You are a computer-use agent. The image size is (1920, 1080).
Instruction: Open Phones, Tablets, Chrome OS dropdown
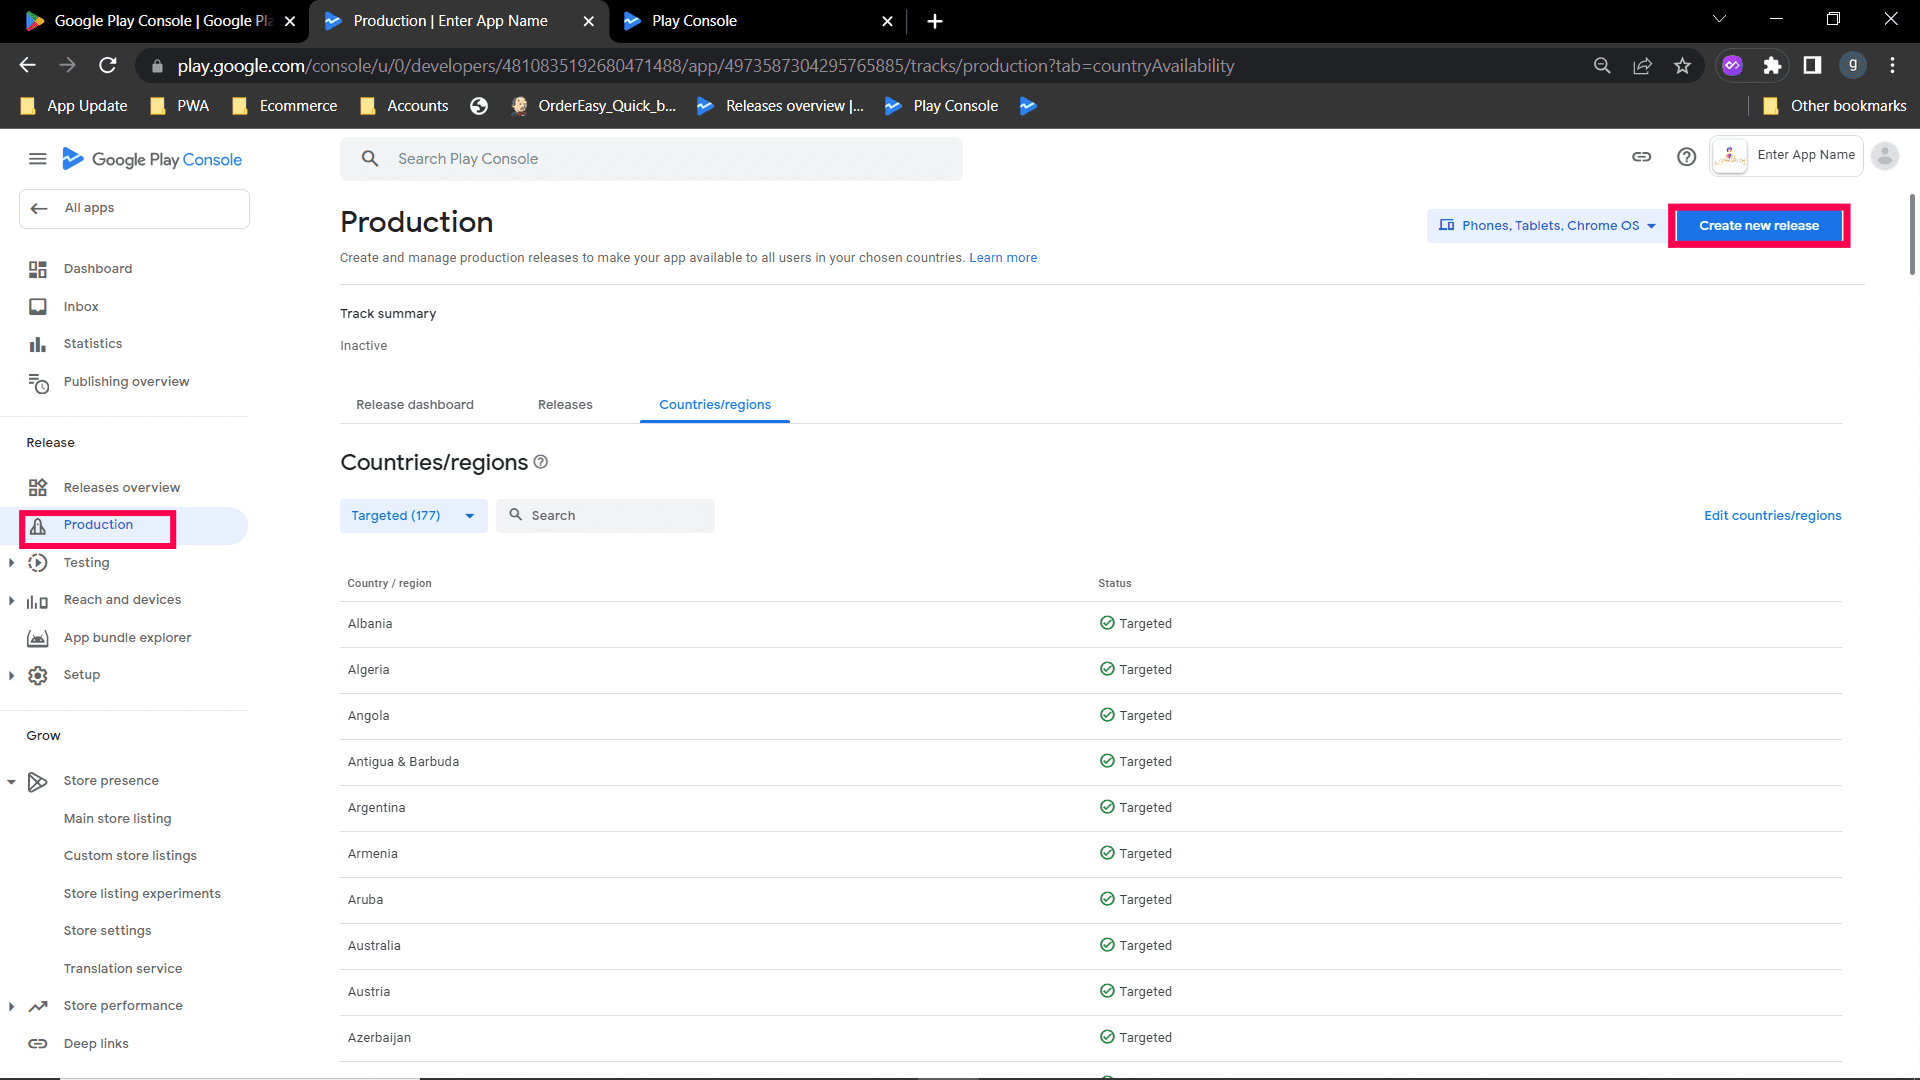(x=1546, y=226)
